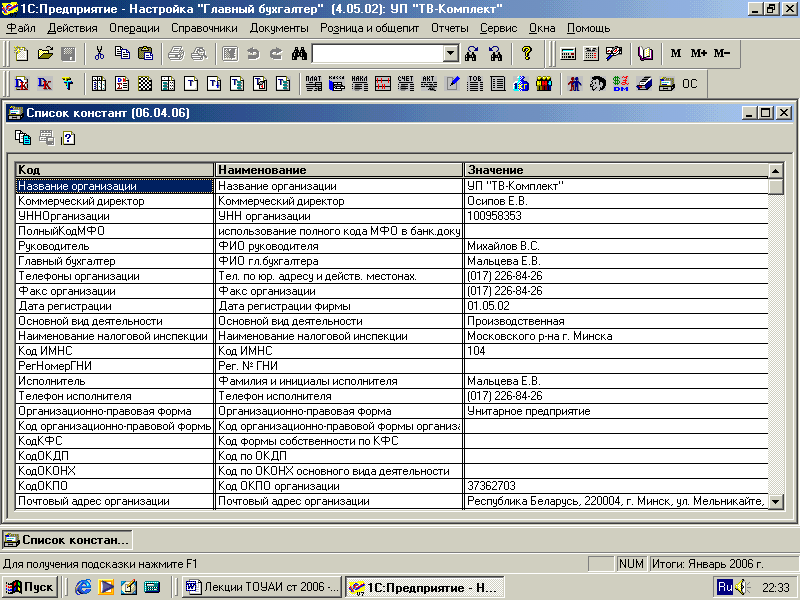Open the Справочники menu
This screenshot has width=800, height=600.
coord(204,29)
